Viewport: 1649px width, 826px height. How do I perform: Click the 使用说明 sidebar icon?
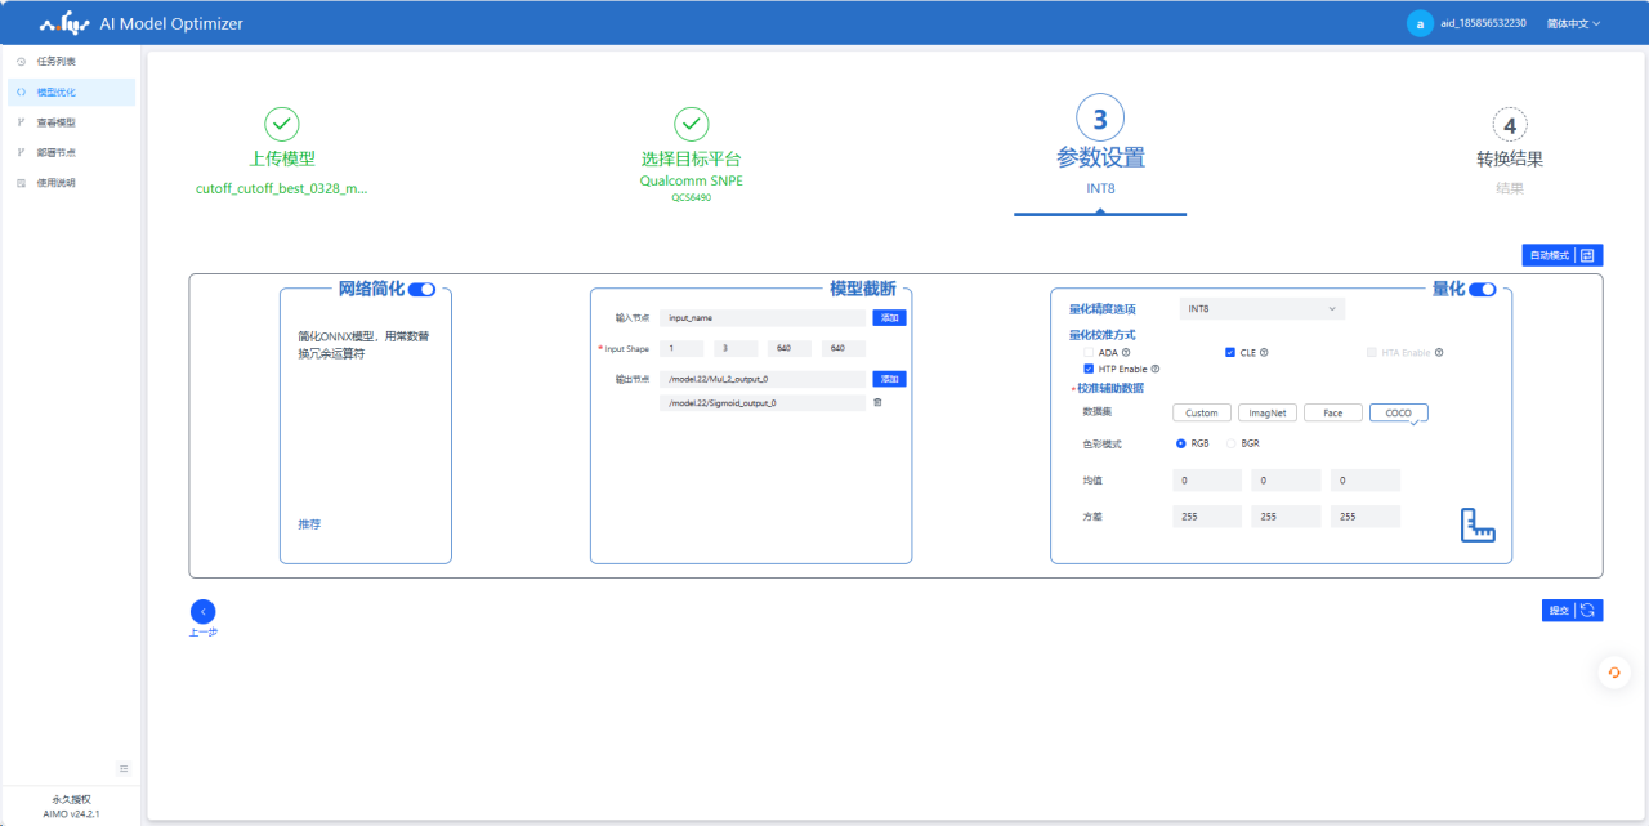(x=21, y=183)
